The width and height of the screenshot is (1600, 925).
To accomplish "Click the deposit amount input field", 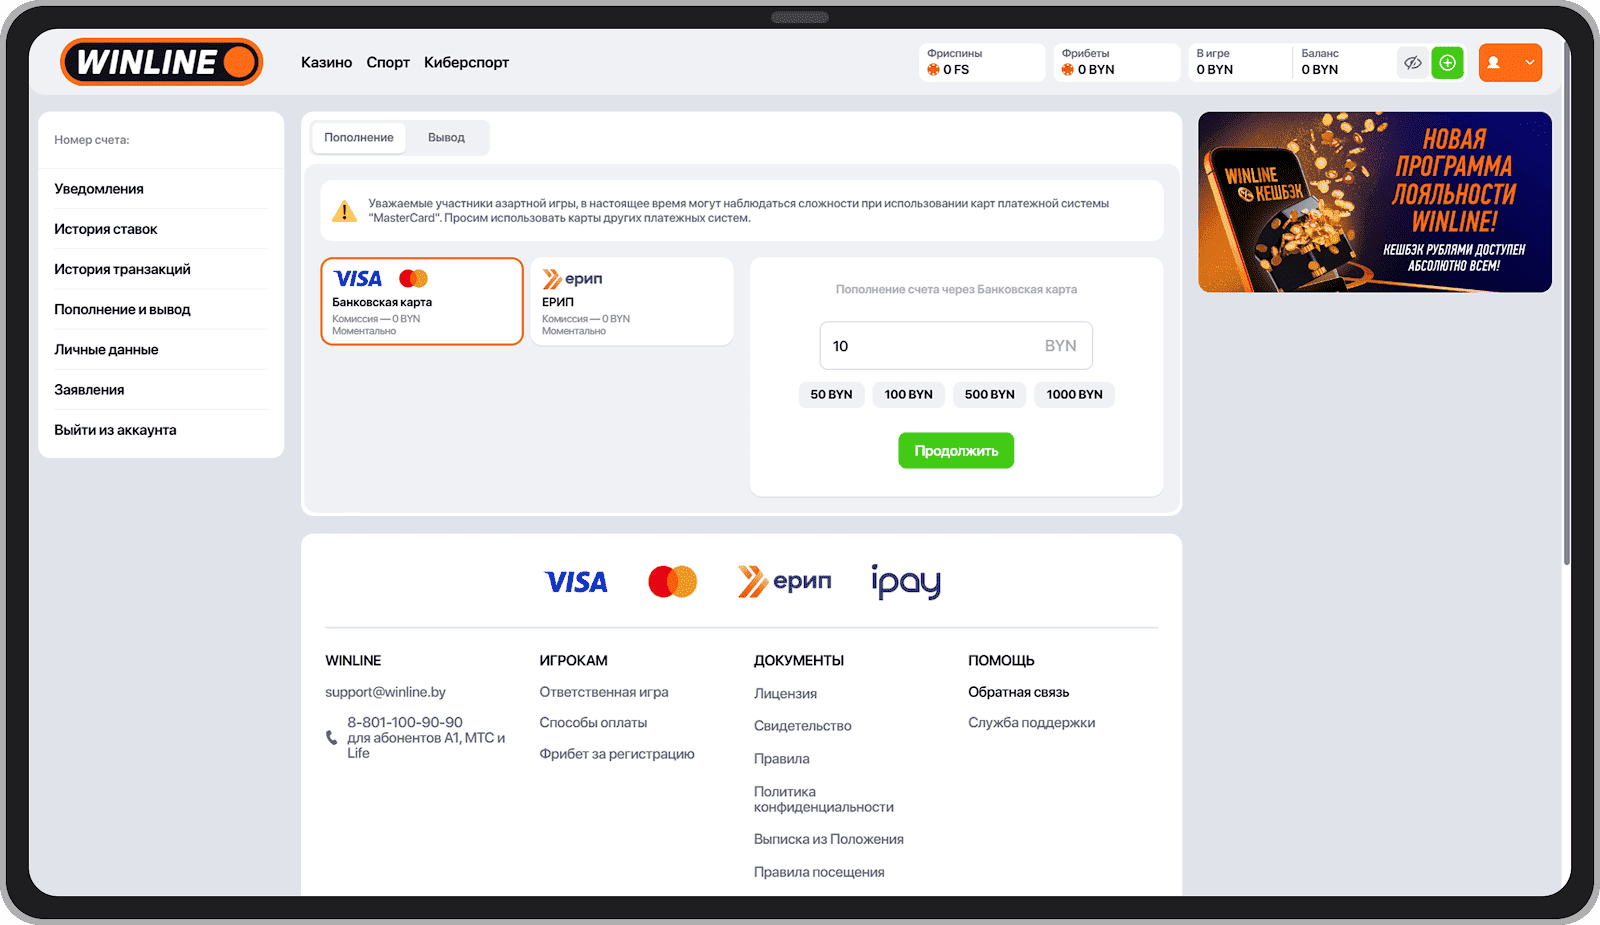I will point(956,346).
